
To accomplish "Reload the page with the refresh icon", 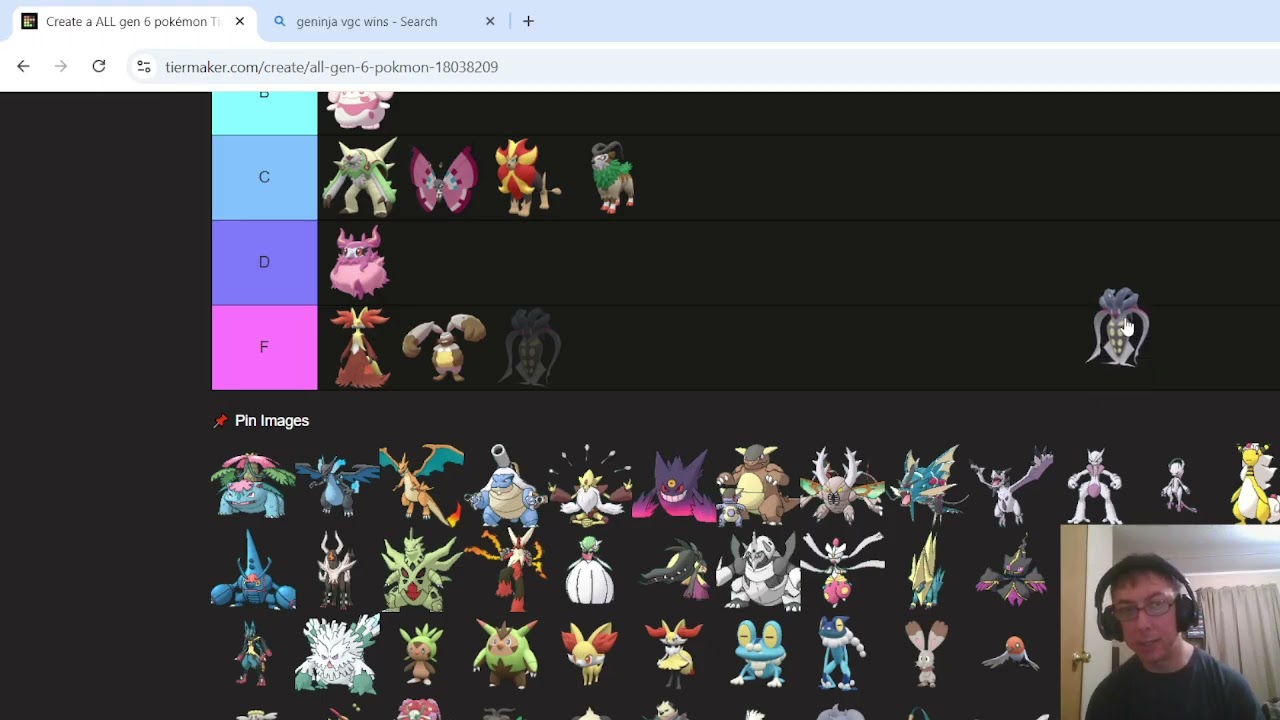I will click(99, 67).
